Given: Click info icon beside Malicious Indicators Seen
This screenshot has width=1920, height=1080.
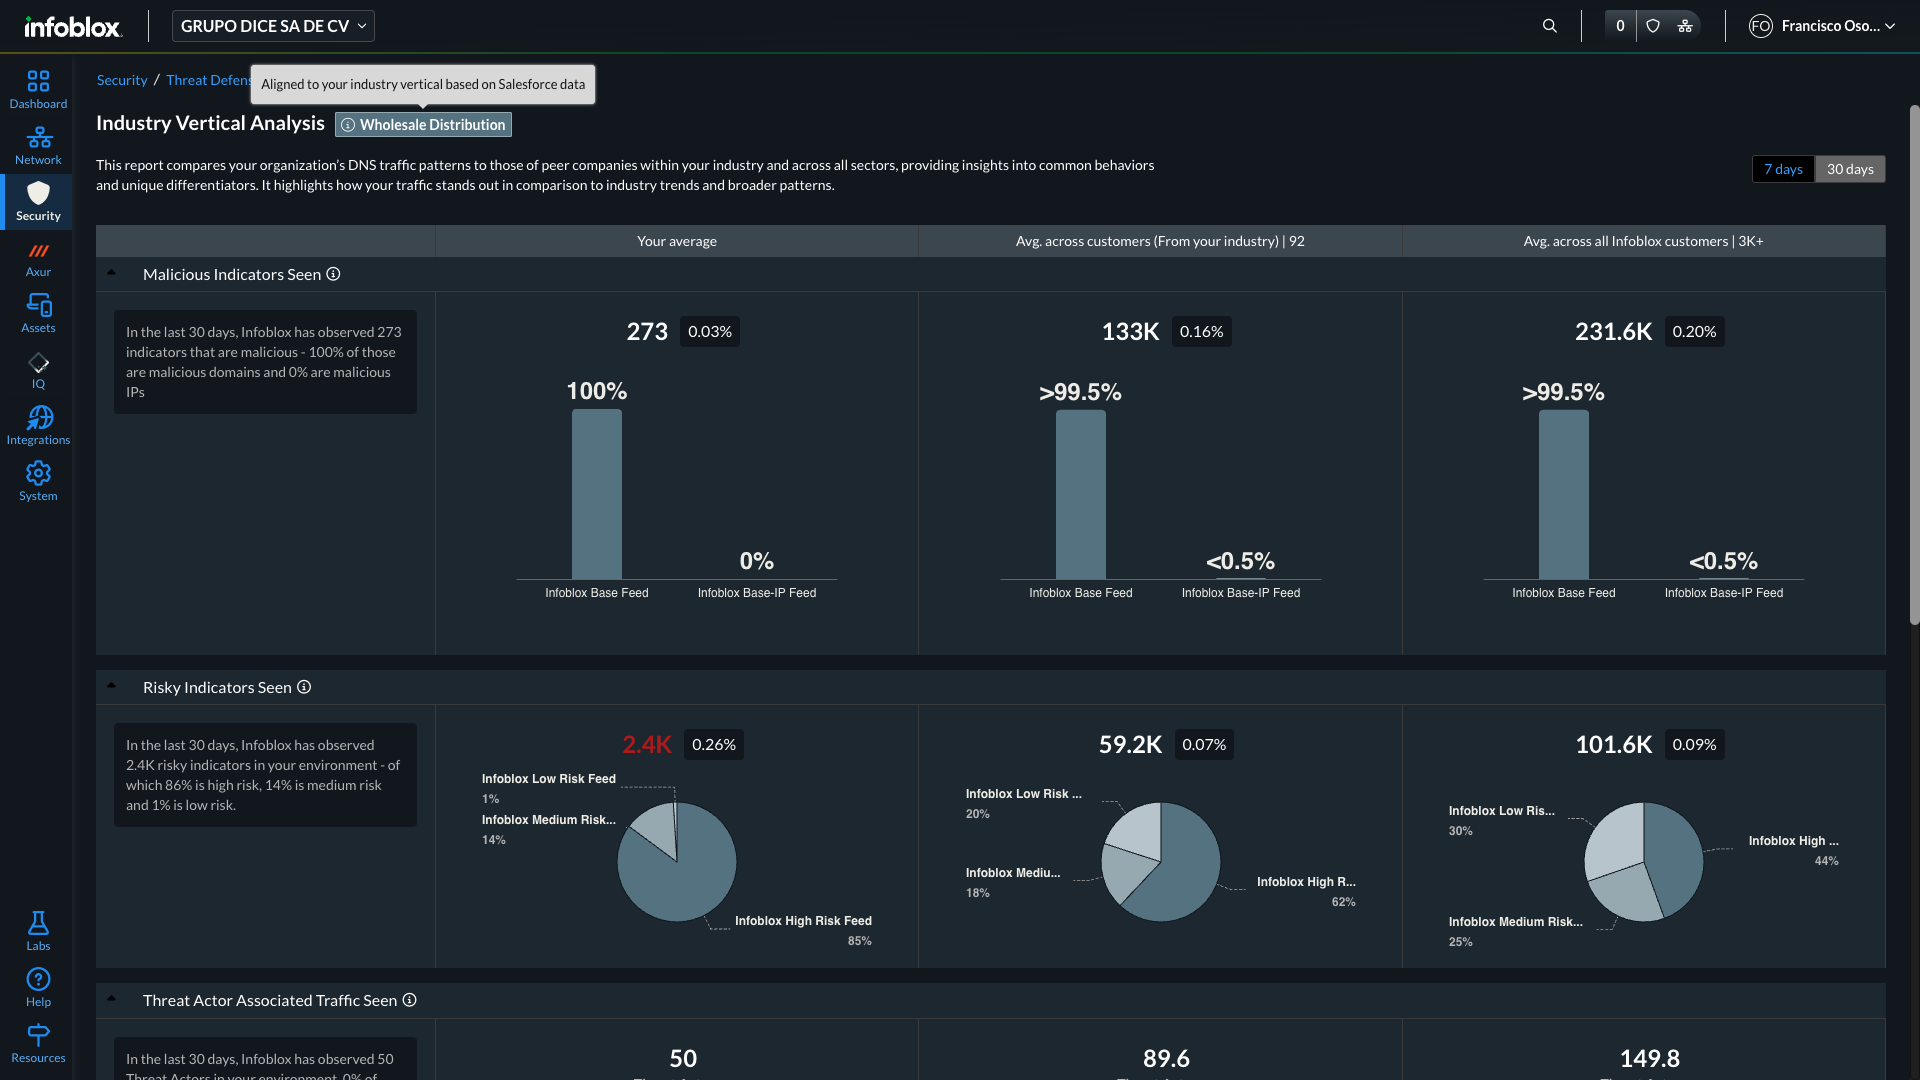Looking at the screenshot, I should point(333,274).
